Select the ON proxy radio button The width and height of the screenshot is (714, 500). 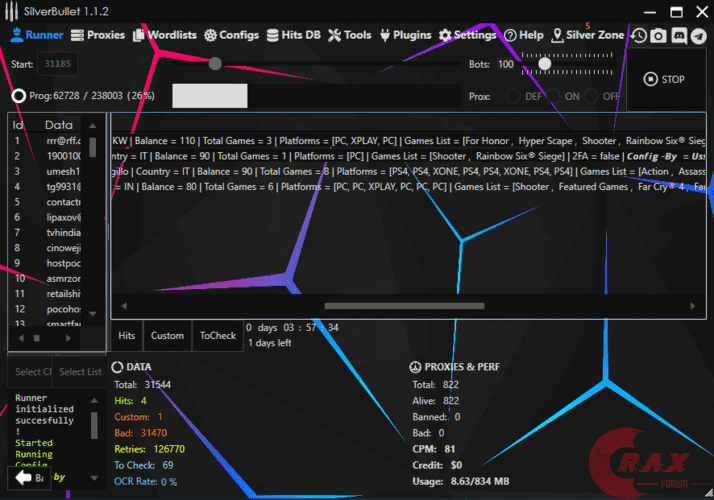pyautogui.click(x=553, y=96)
